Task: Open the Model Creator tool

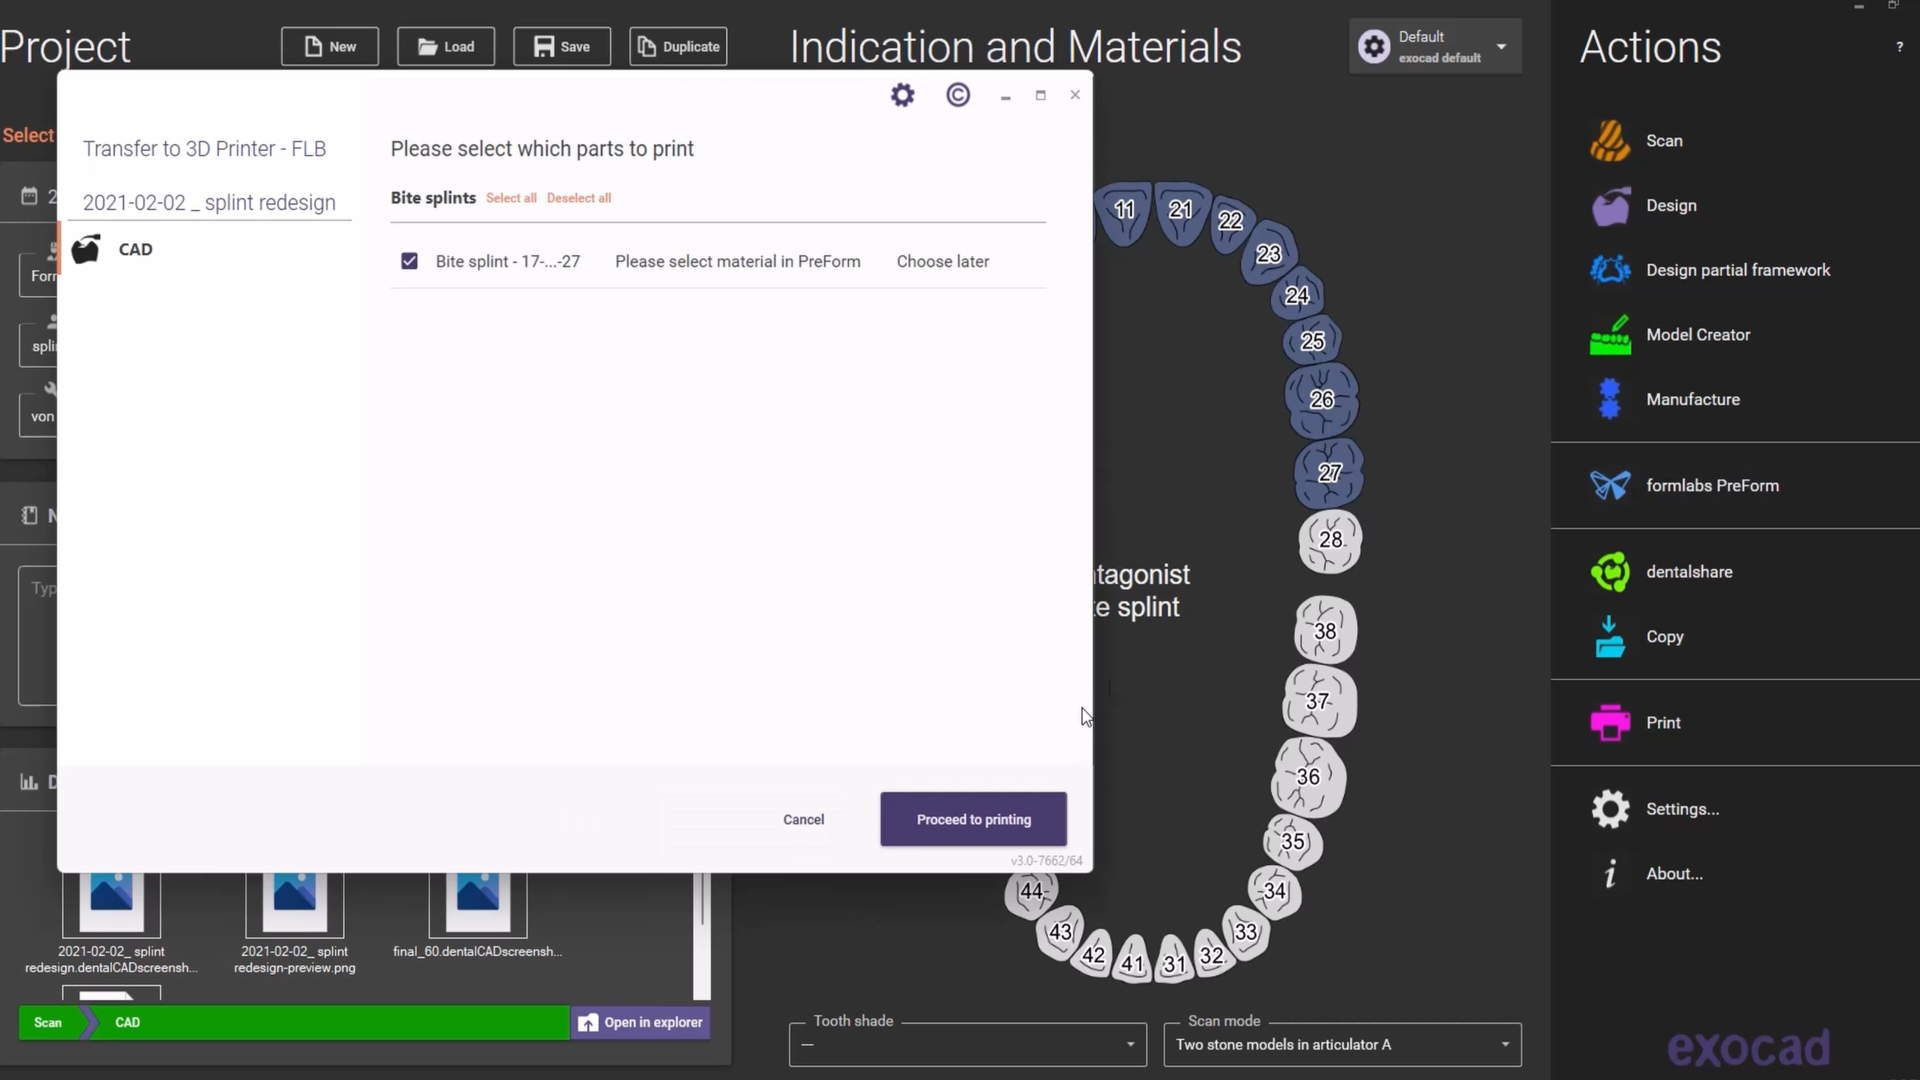Action: point(1697,335)
